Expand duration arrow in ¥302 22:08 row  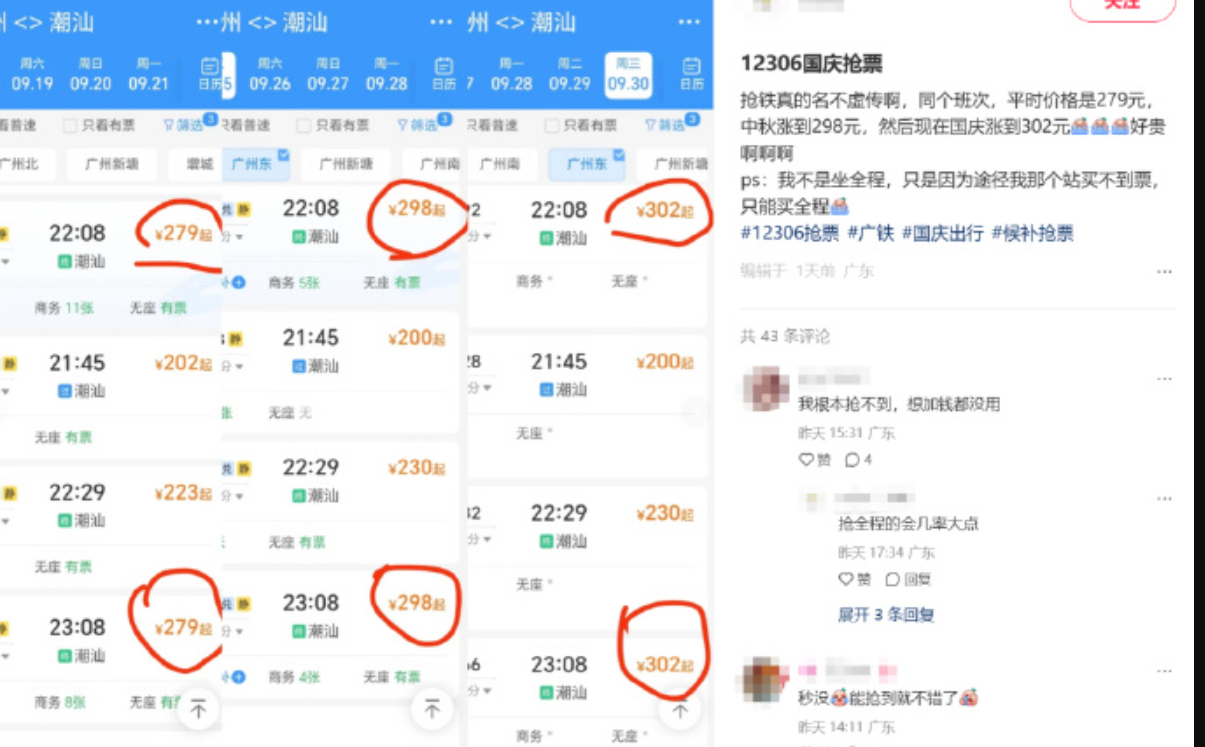pyautogui.click(x=486, y=237)
